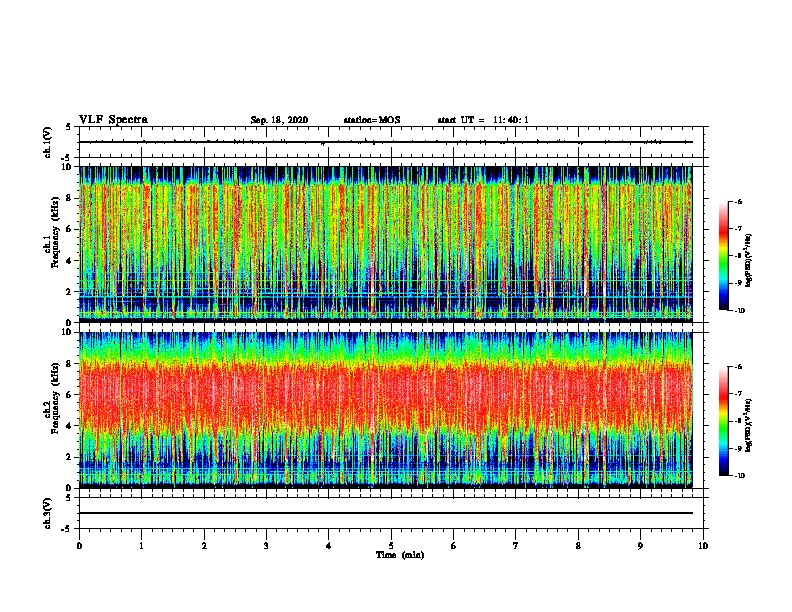Viewport: 792px width, 612px height.
Task: Click the "9" tick on the time axis
Action: 640,546
